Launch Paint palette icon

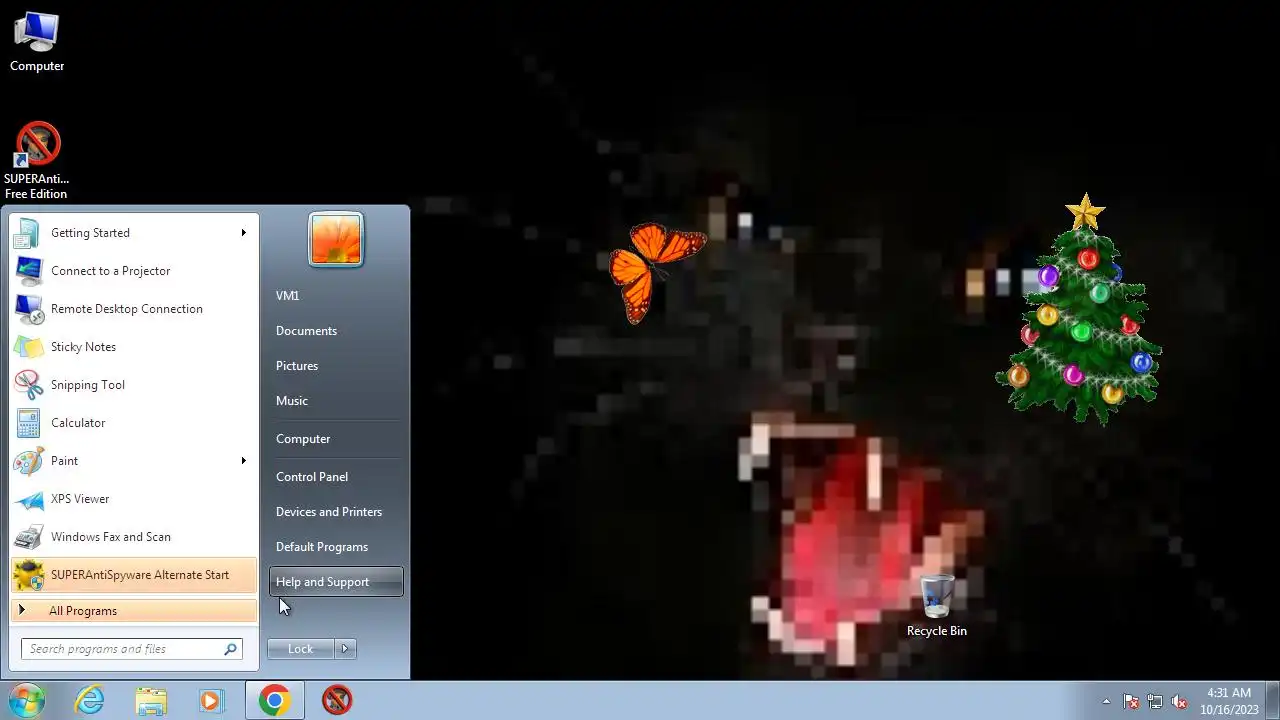click(x=28, y=461)
